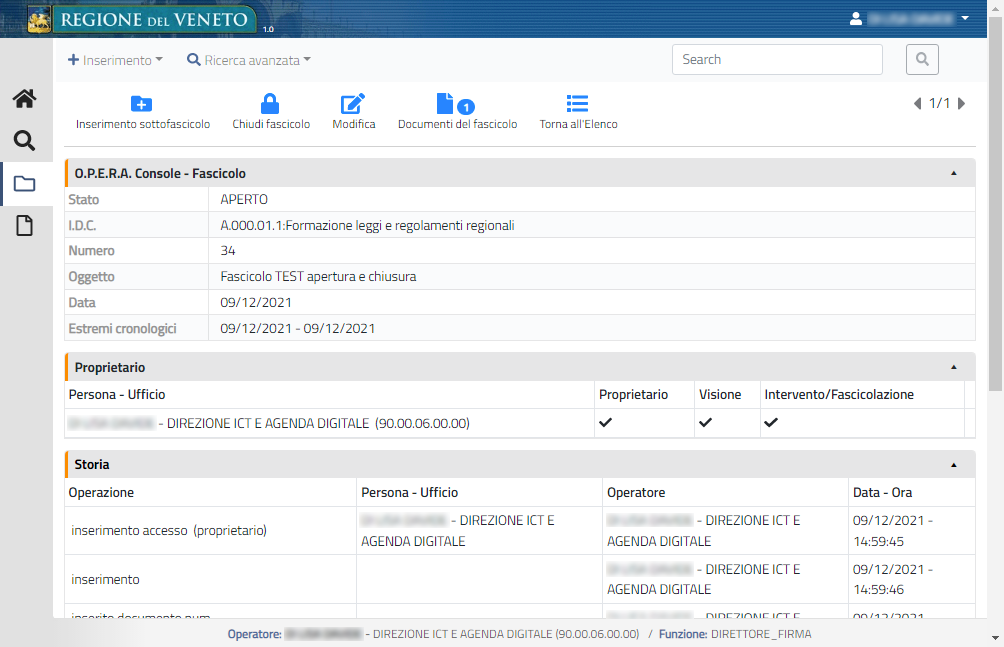The image size is (1004, 647).
Task: Click the vertical page scrollbar
Action: (x=996, y=205)
